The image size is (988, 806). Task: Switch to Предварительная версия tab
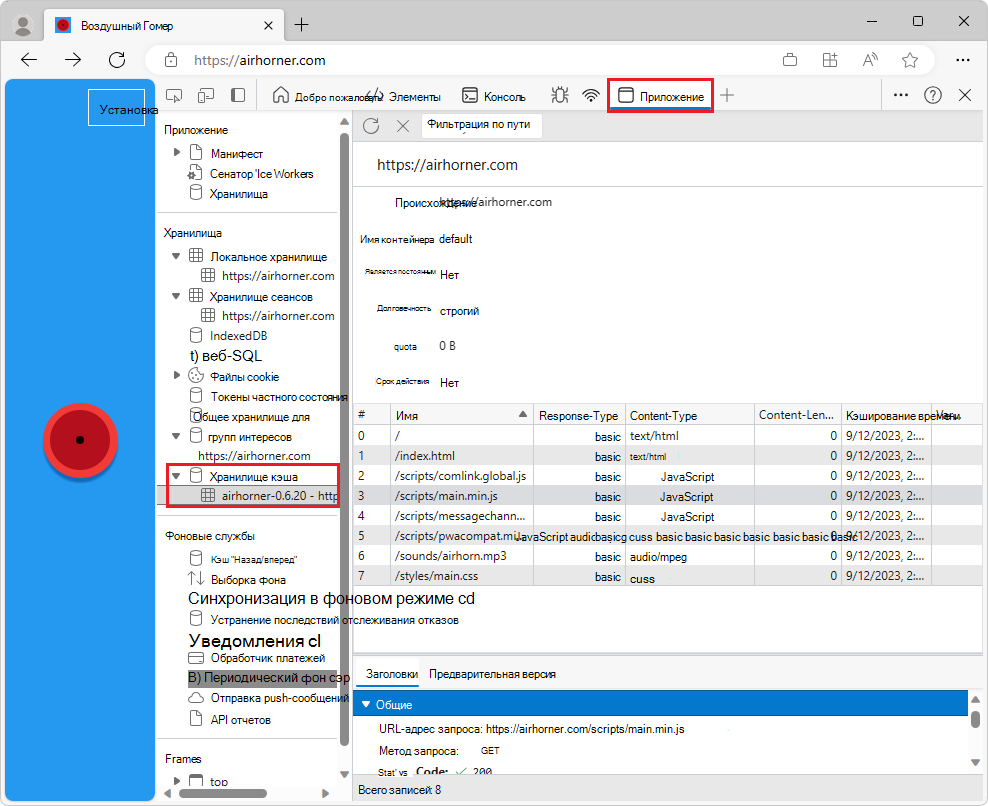click(x=492, y=674)
